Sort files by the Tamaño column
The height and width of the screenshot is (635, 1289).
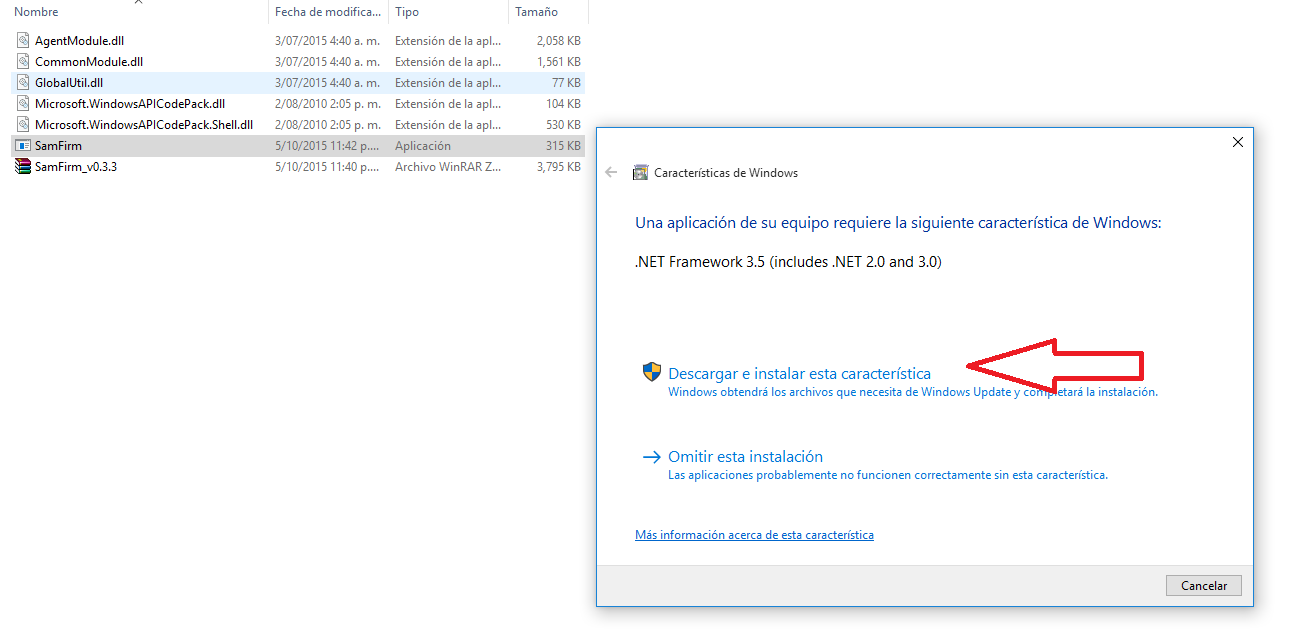[x=536, y=11]
